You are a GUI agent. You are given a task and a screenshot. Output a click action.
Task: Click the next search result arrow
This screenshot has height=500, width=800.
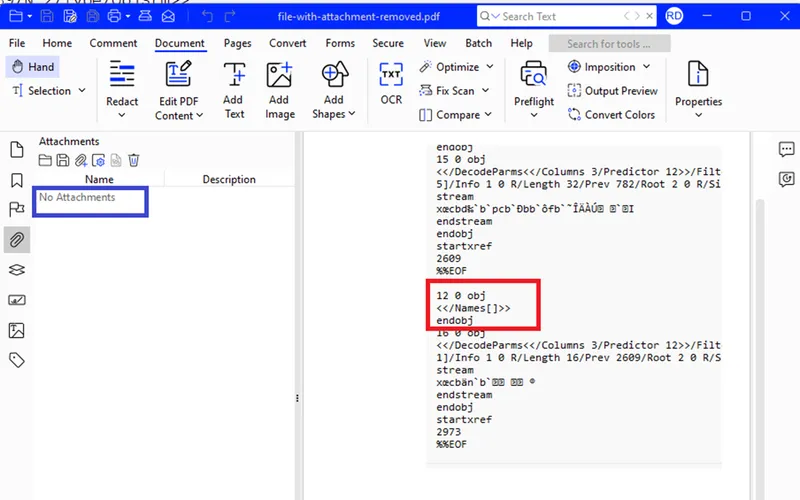(x=637, y=16)
